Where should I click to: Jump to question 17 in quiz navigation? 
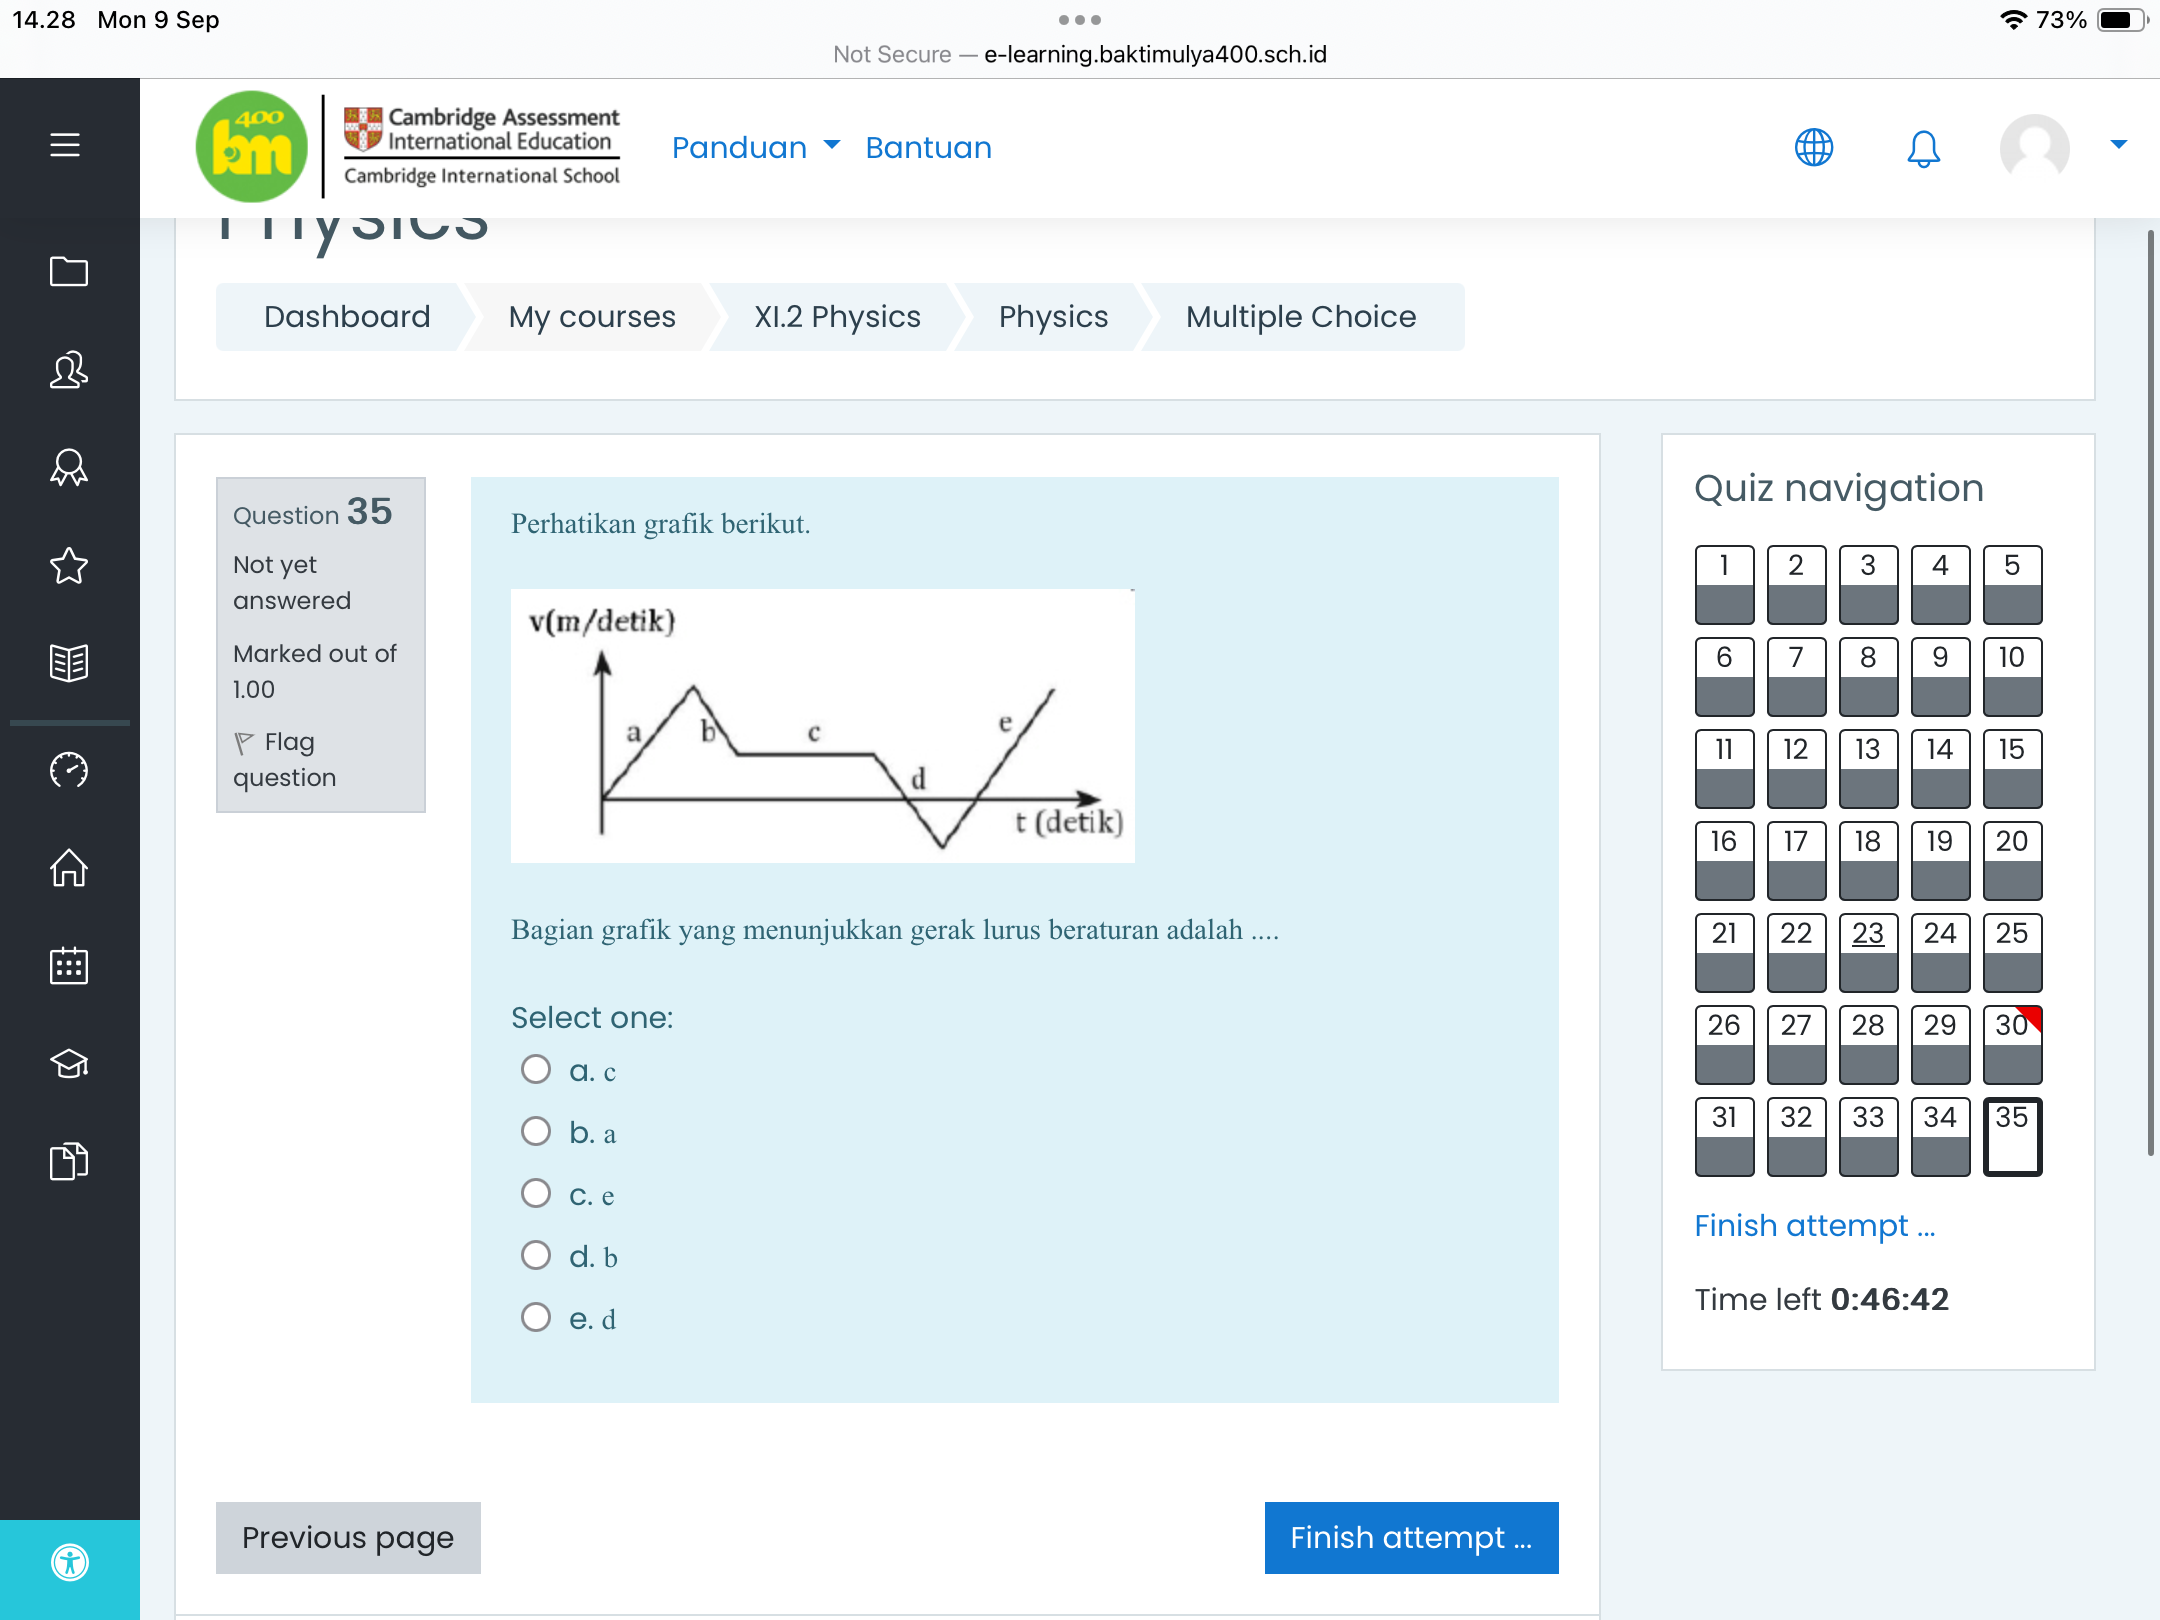coord(1796,860)
